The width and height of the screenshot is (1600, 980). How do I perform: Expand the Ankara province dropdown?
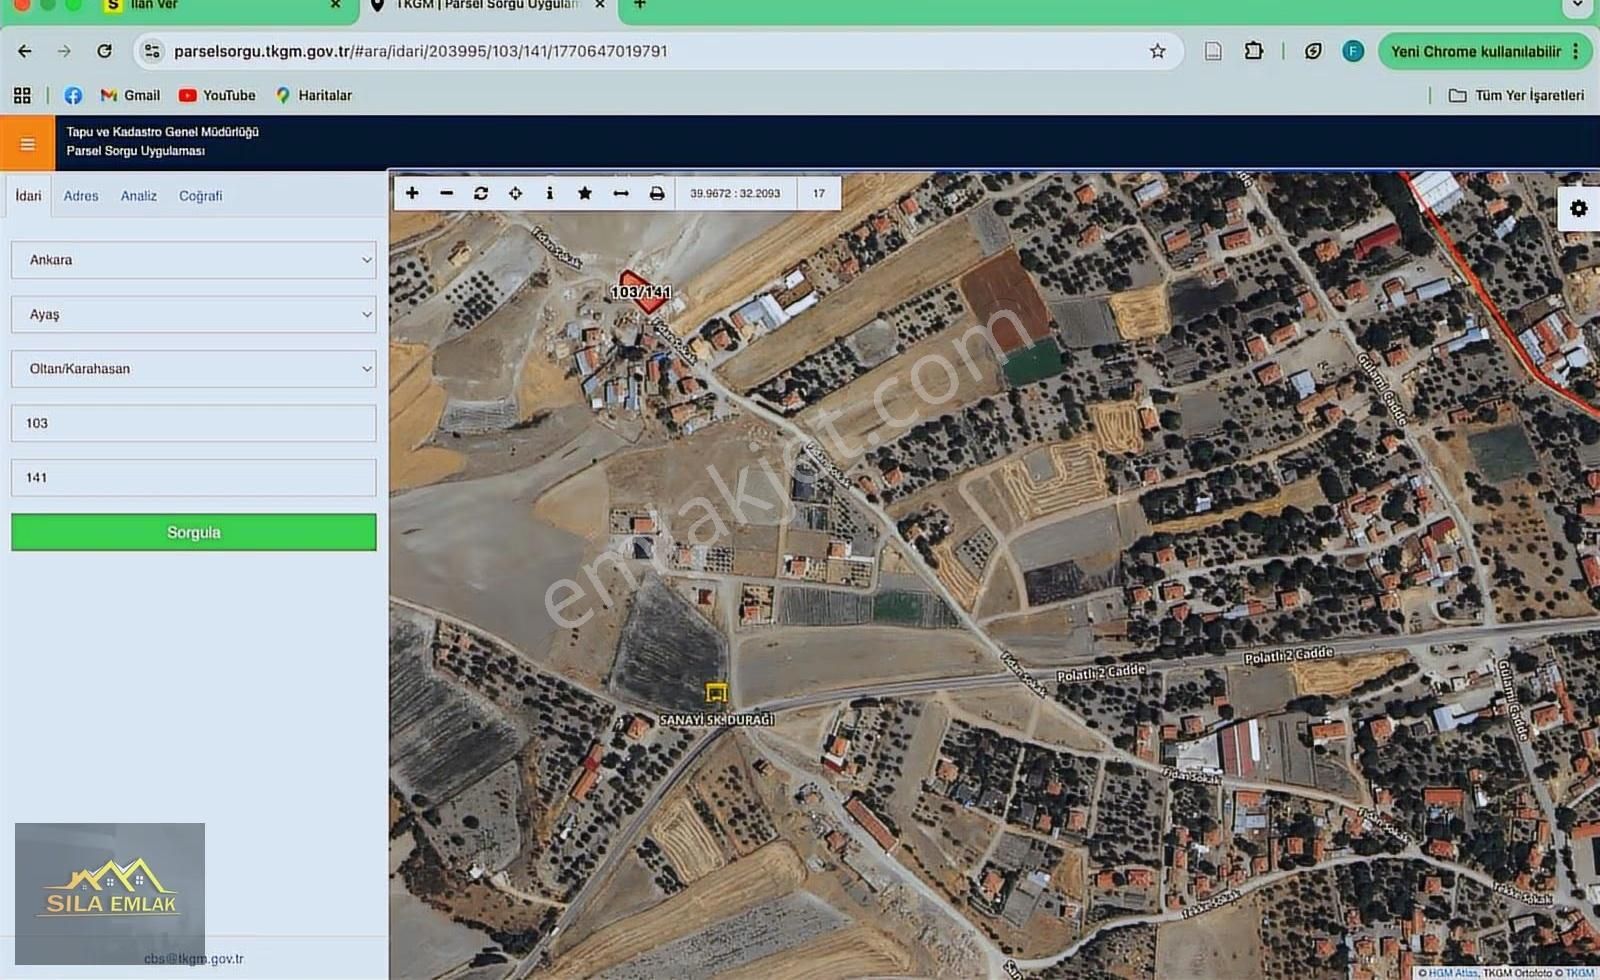194,260
